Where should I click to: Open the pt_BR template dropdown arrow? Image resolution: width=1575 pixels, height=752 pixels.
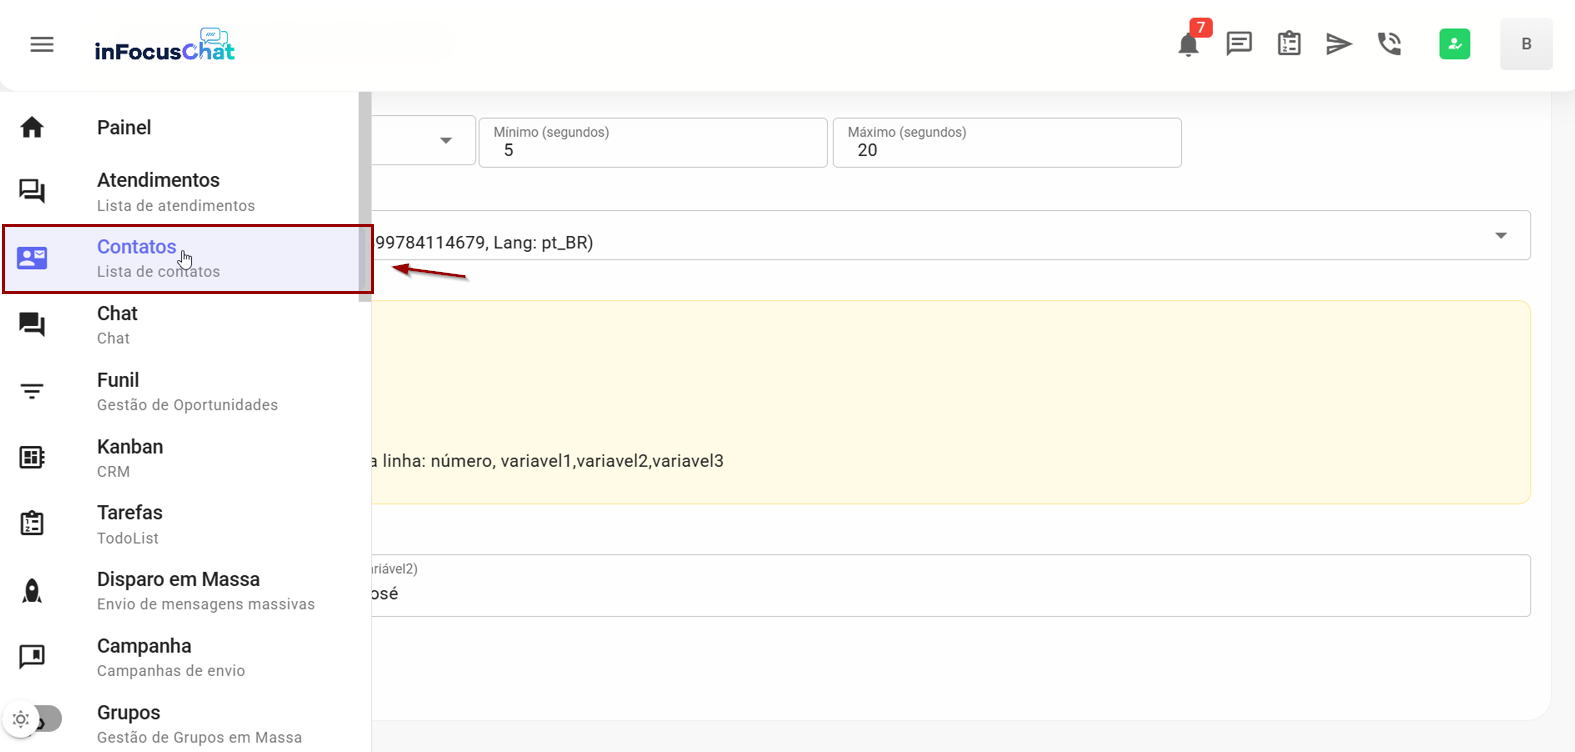tap(1500, 236)
